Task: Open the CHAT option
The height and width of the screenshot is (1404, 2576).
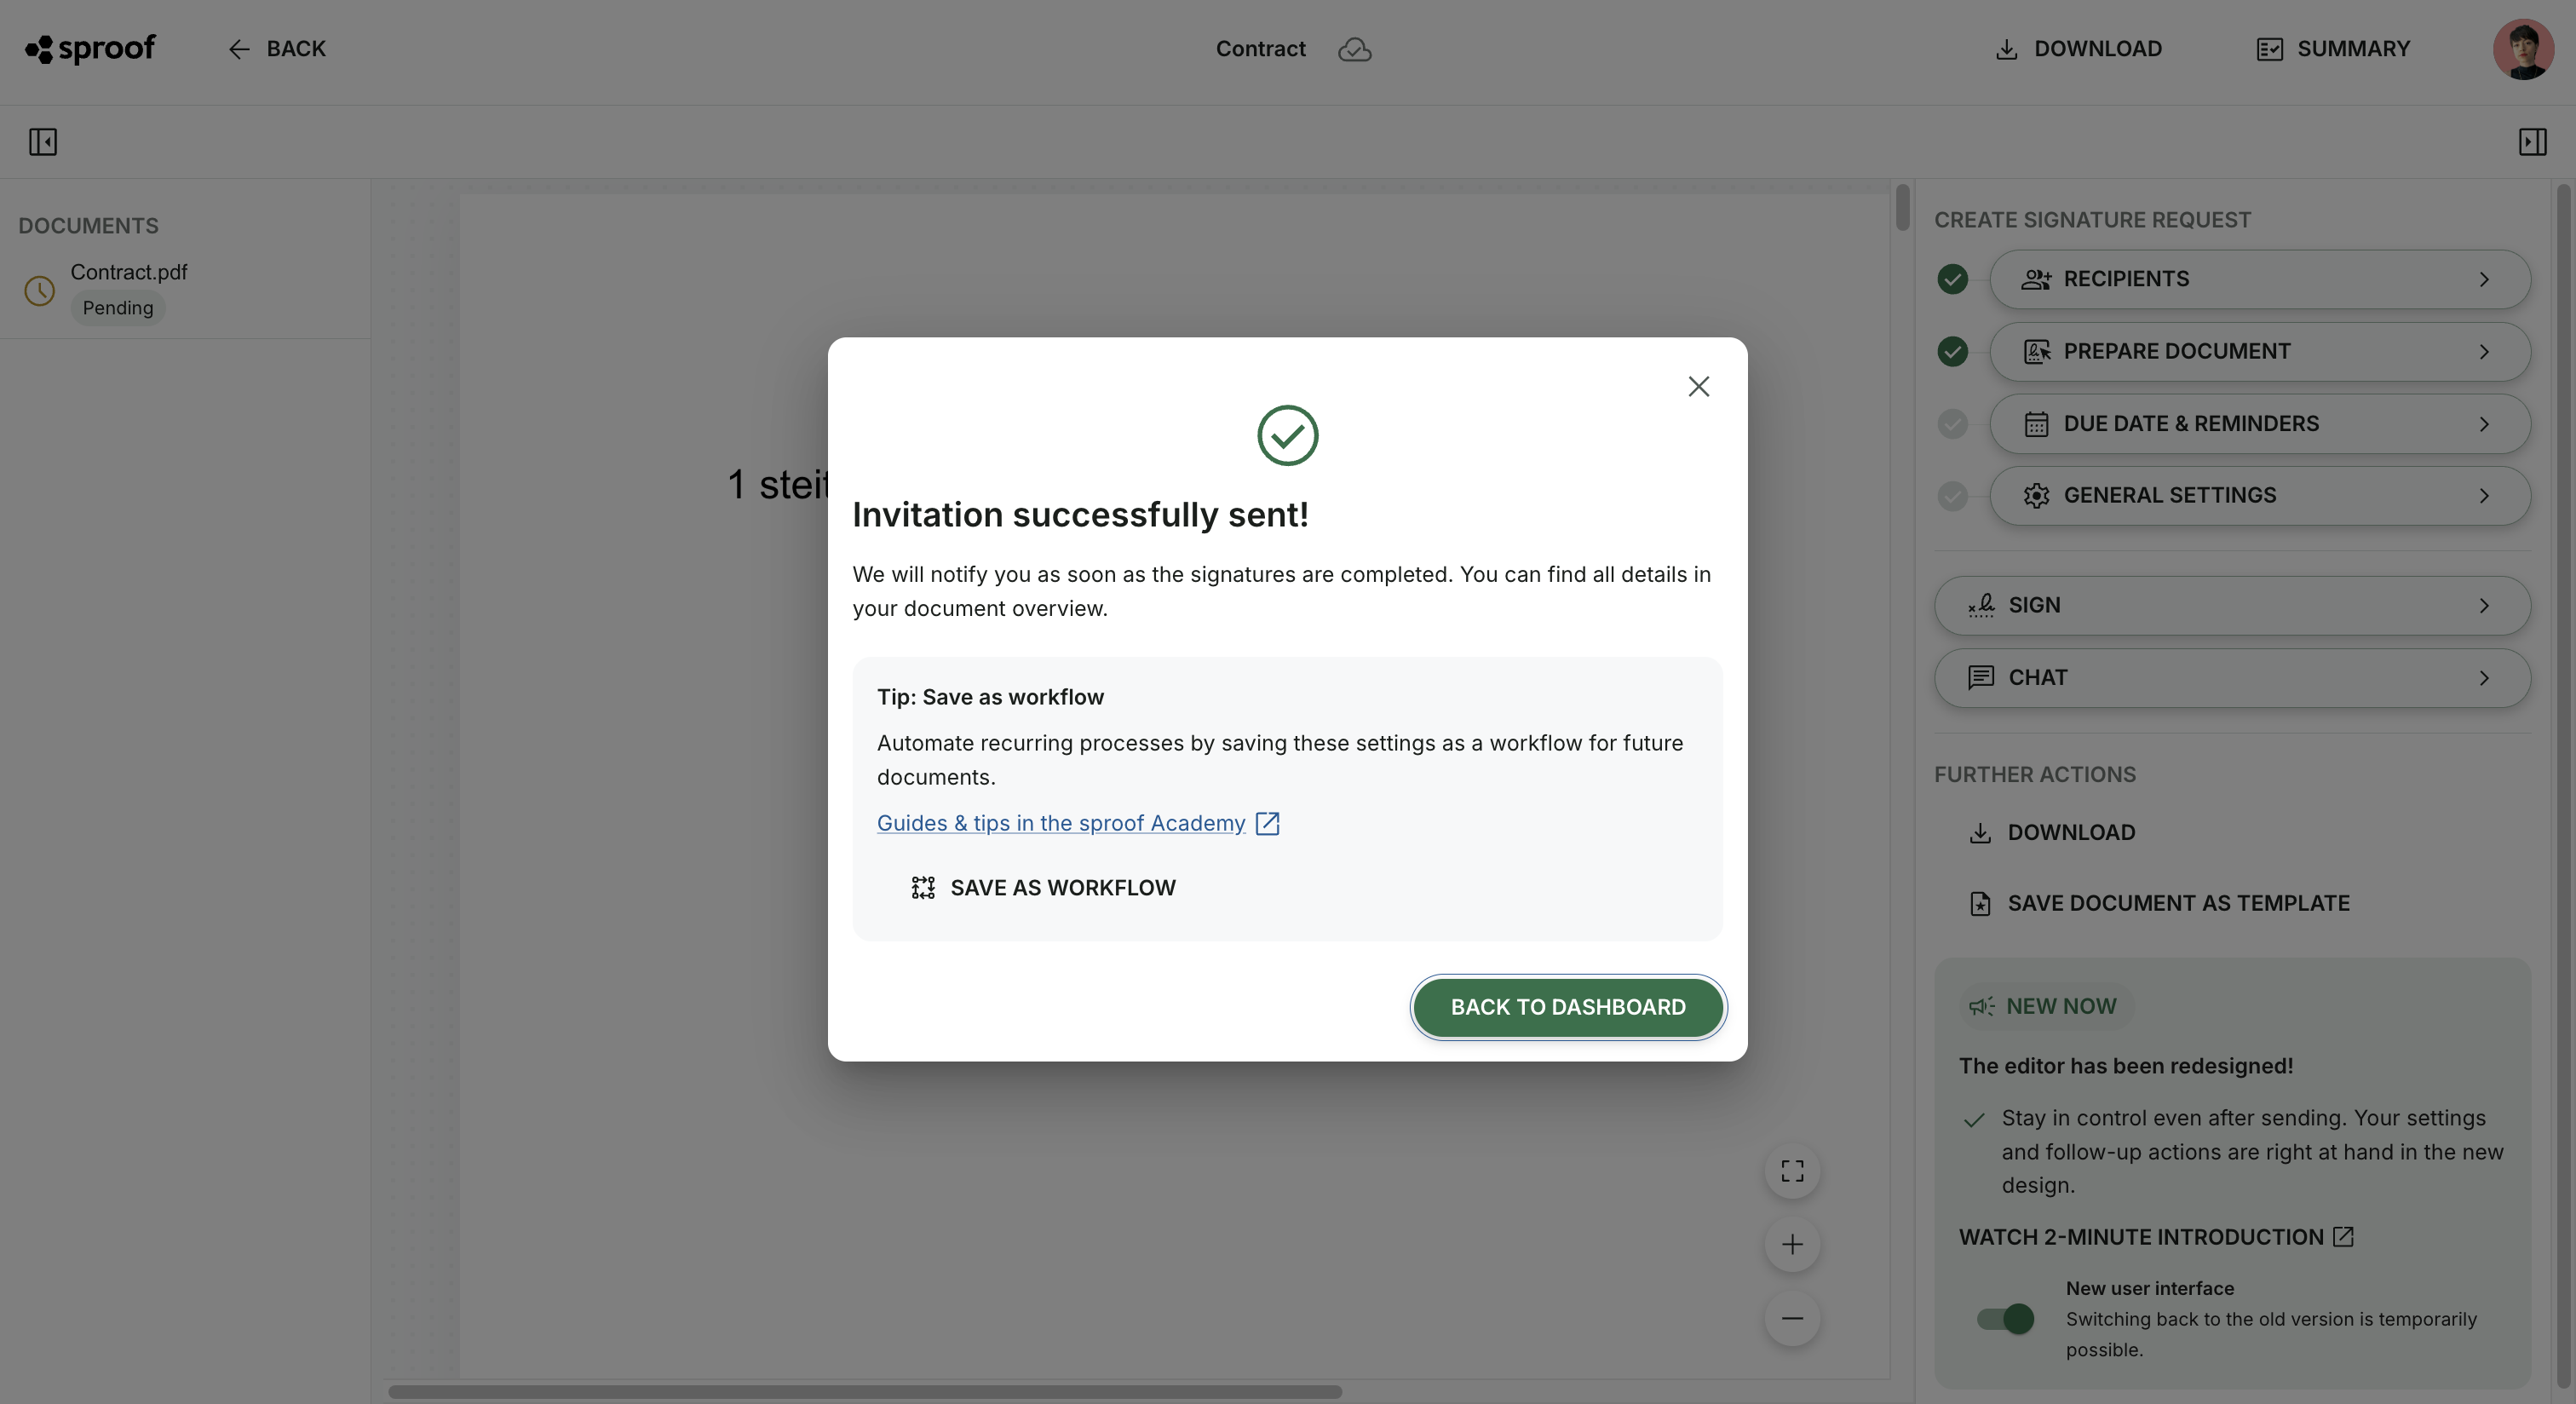Action: 2233,678
